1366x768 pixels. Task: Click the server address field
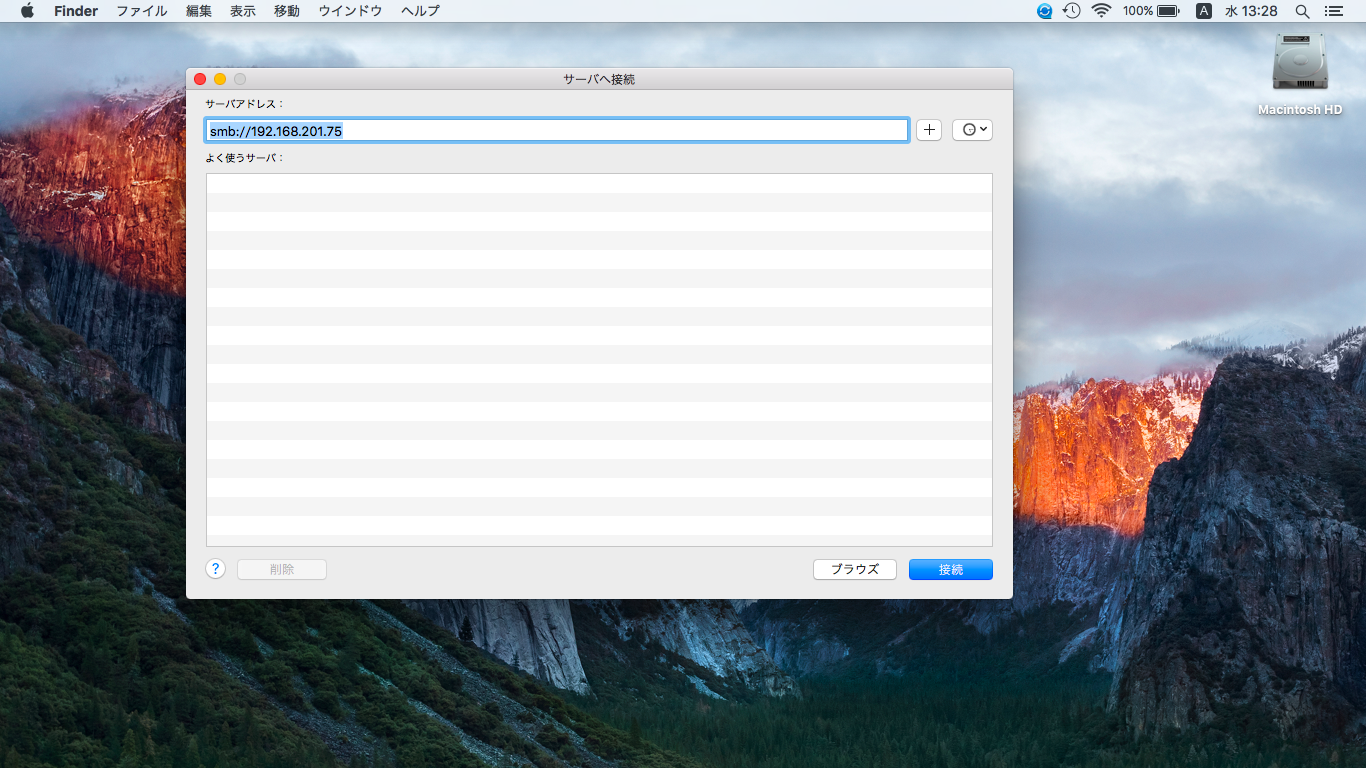(x=557, y=130)
